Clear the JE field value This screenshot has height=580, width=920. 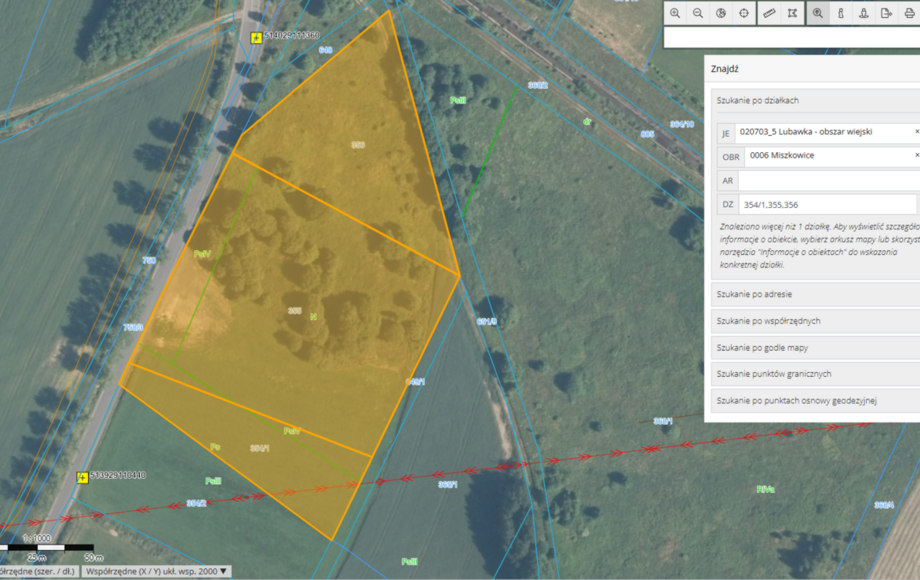[x=916, y=132]
